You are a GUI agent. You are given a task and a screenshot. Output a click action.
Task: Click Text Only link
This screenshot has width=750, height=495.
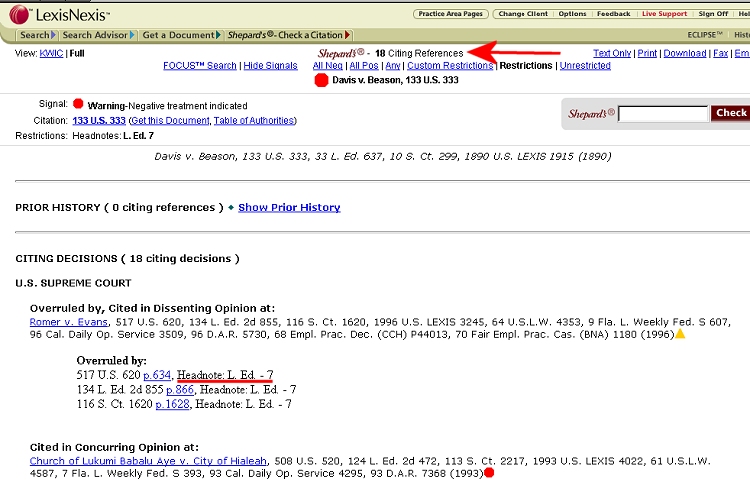[612, 53]
